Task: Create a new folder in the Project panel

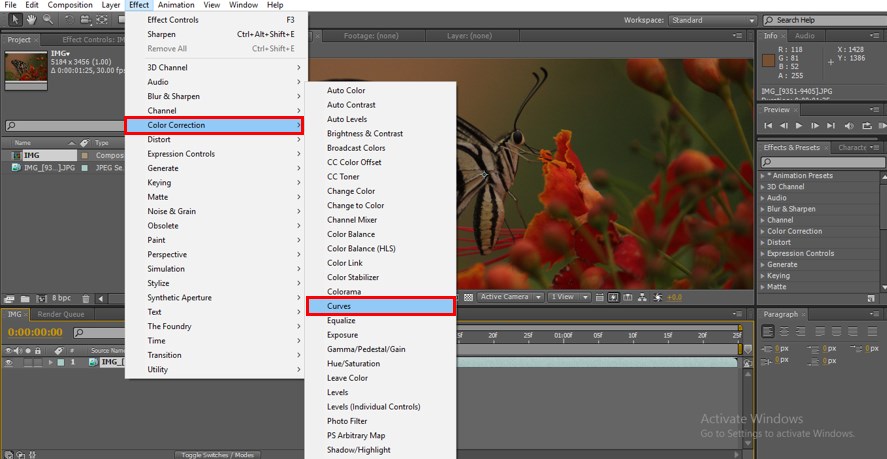Action: point(25,298)
